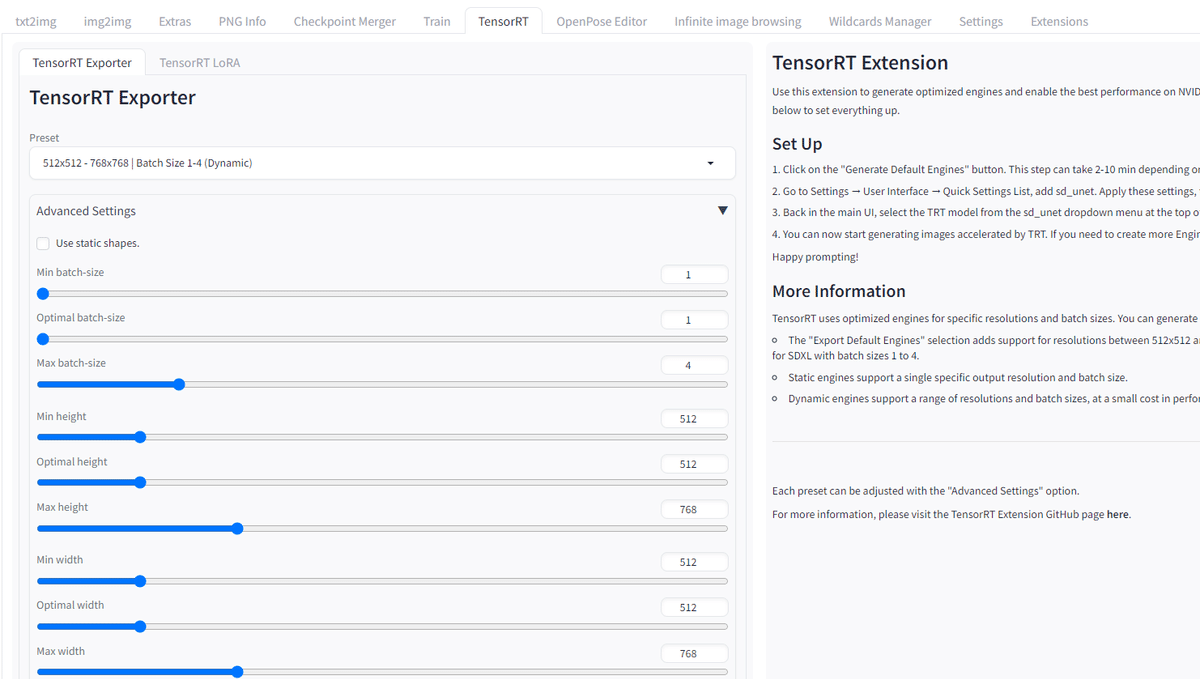This screenshot has height=679, width=1200.
Task: Open the PNG Info tab
Action: 242,21
